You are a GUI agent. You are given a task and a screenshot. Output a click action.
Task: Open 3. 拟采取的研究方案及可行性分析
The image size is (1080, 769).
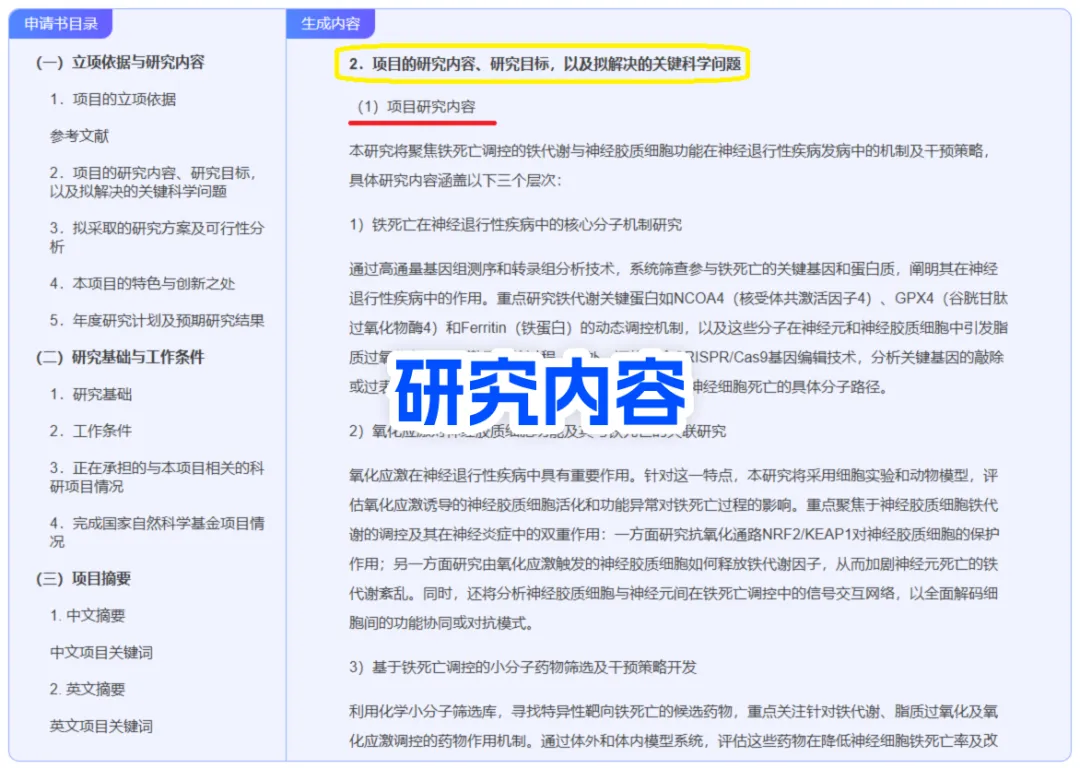coord(157,237)
